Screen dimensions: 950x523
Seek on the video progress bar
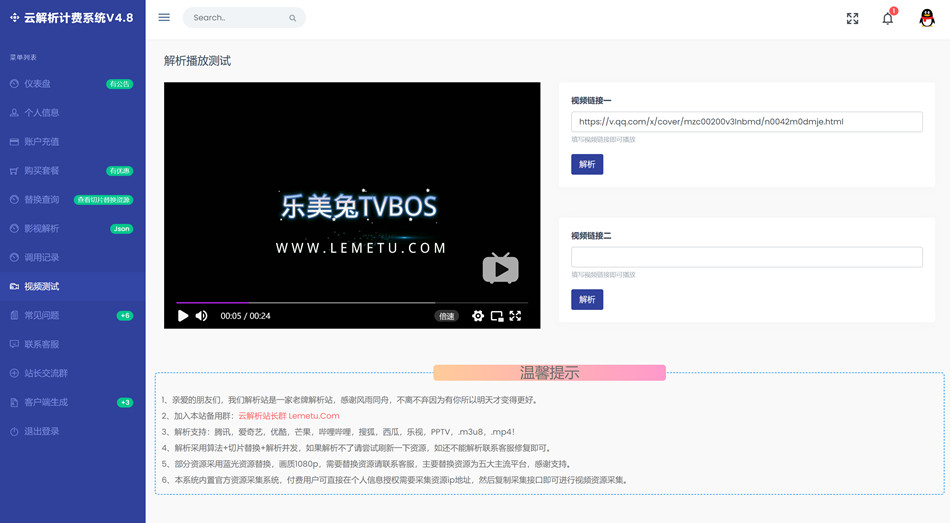[352, 302]
